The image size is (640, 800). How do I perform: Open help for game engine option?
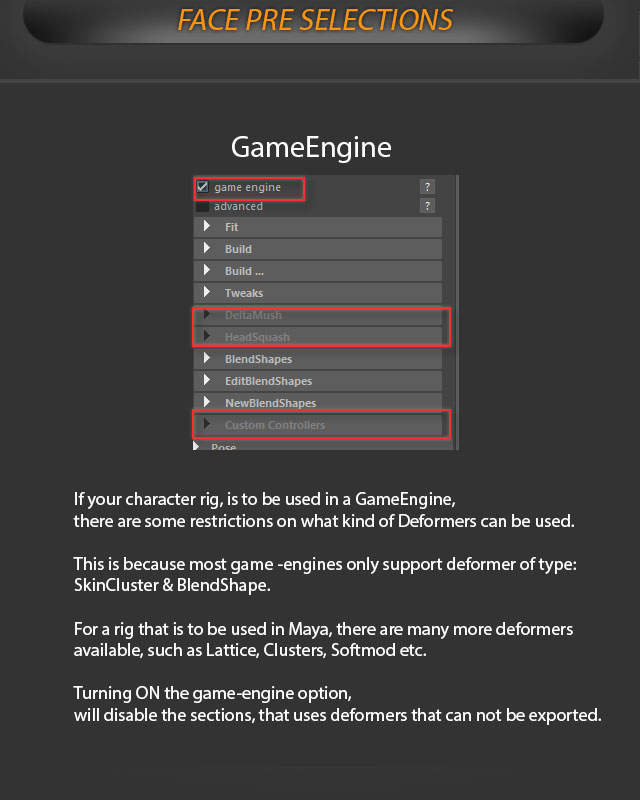coord(427,187)
